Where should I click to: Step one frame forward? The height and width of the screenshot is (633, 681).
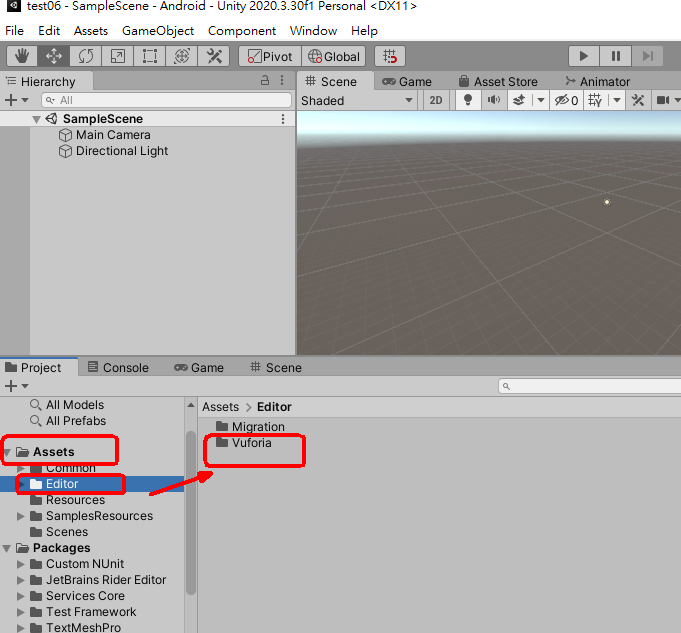point(648,56)
